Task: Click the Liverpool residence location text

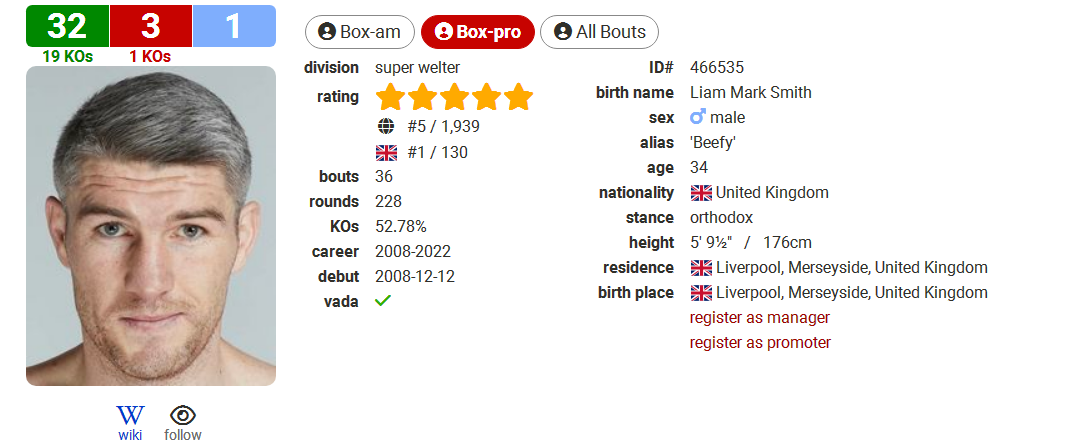Action: coord(852,268)
